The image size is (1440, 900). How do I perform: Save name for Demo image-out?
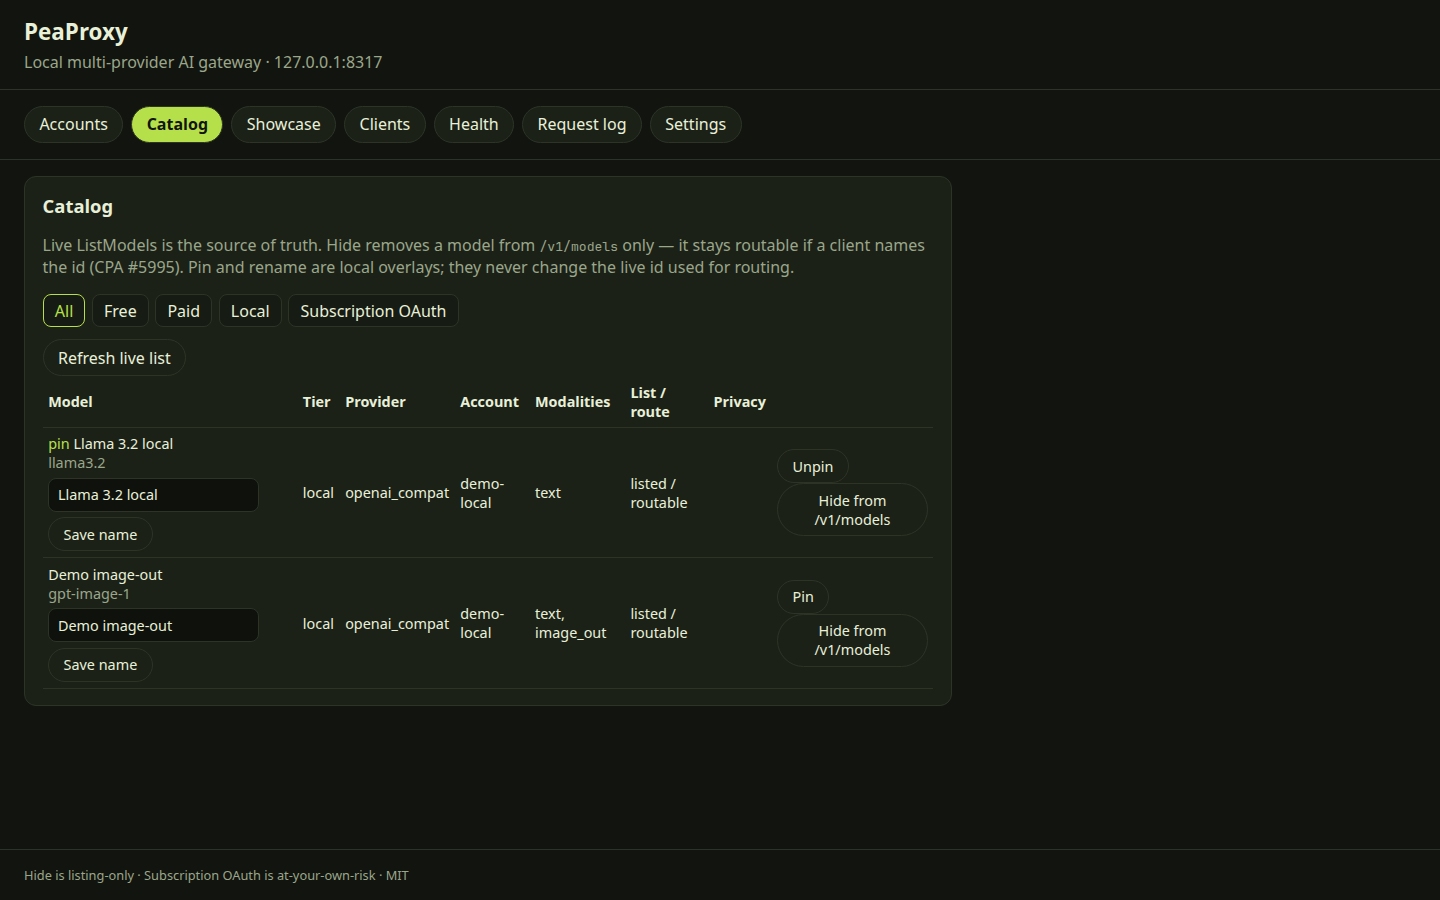pos(100,665)
